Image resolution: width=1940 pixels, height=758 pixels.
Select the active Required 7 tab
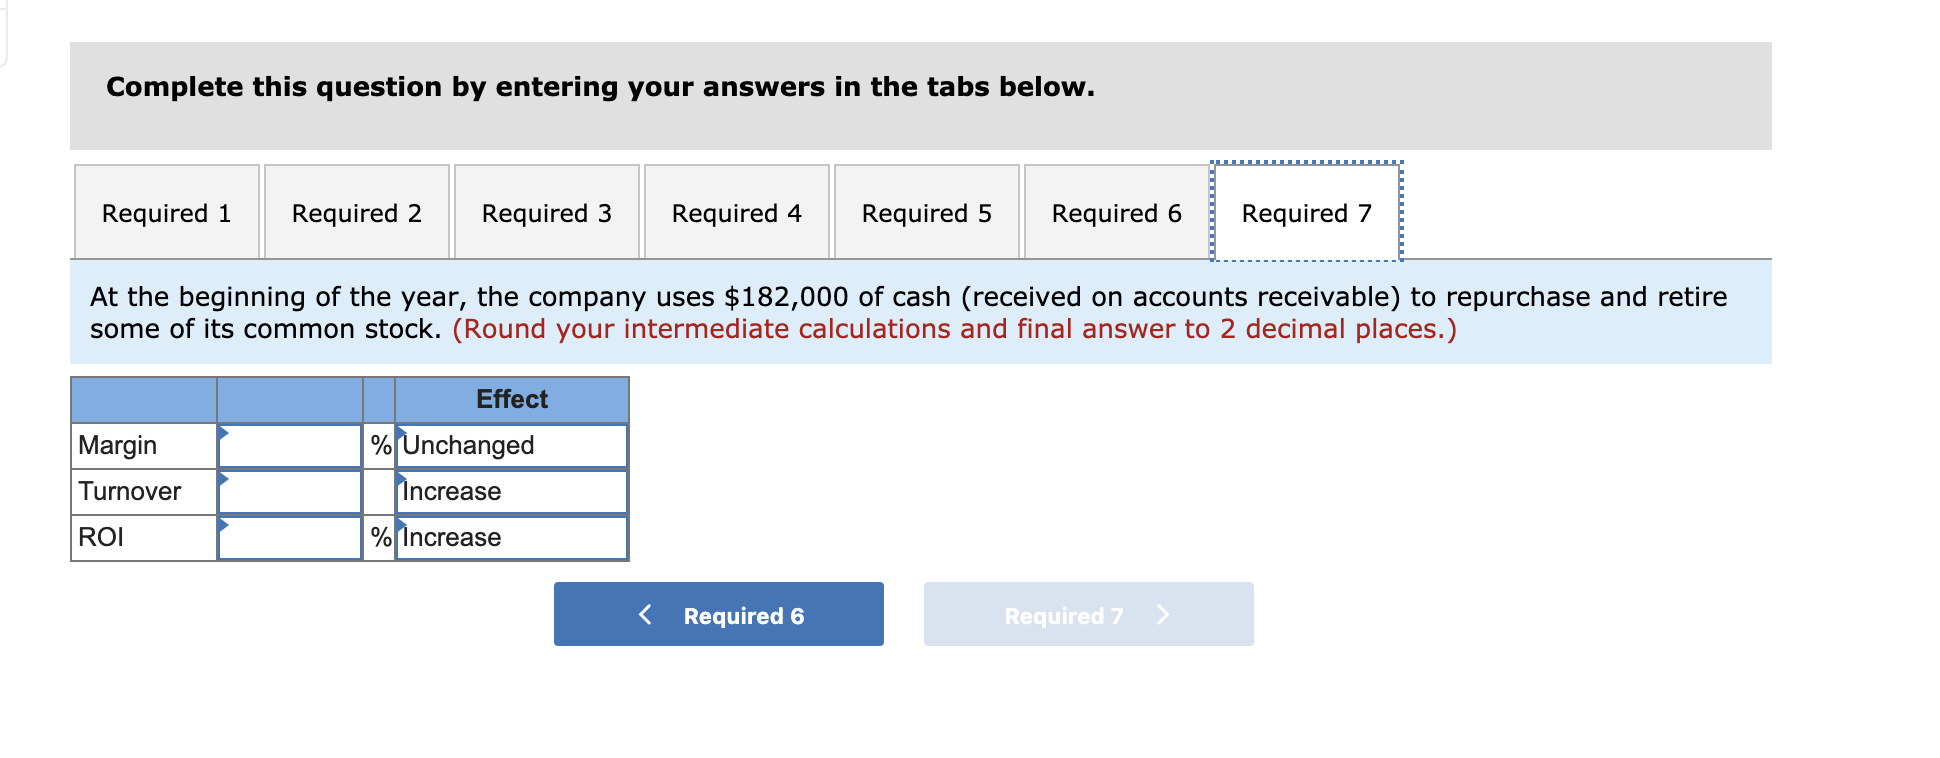pyautogui.click(x=1306, y=212)
